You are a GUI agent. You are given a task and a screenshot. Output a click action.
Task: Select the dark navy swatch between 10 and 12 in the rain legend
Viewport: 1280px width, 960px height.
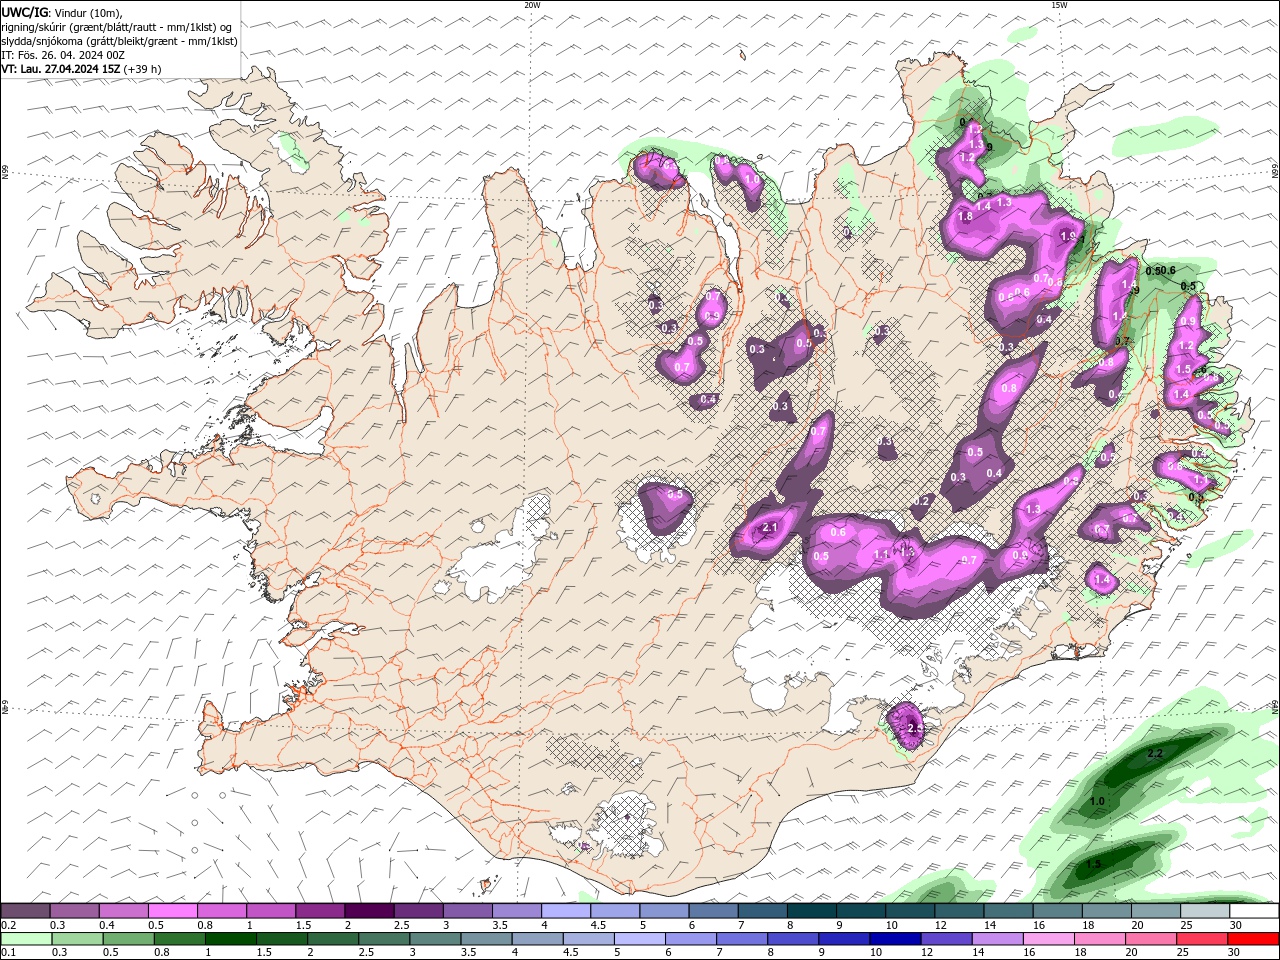click(x=893, y=939)
